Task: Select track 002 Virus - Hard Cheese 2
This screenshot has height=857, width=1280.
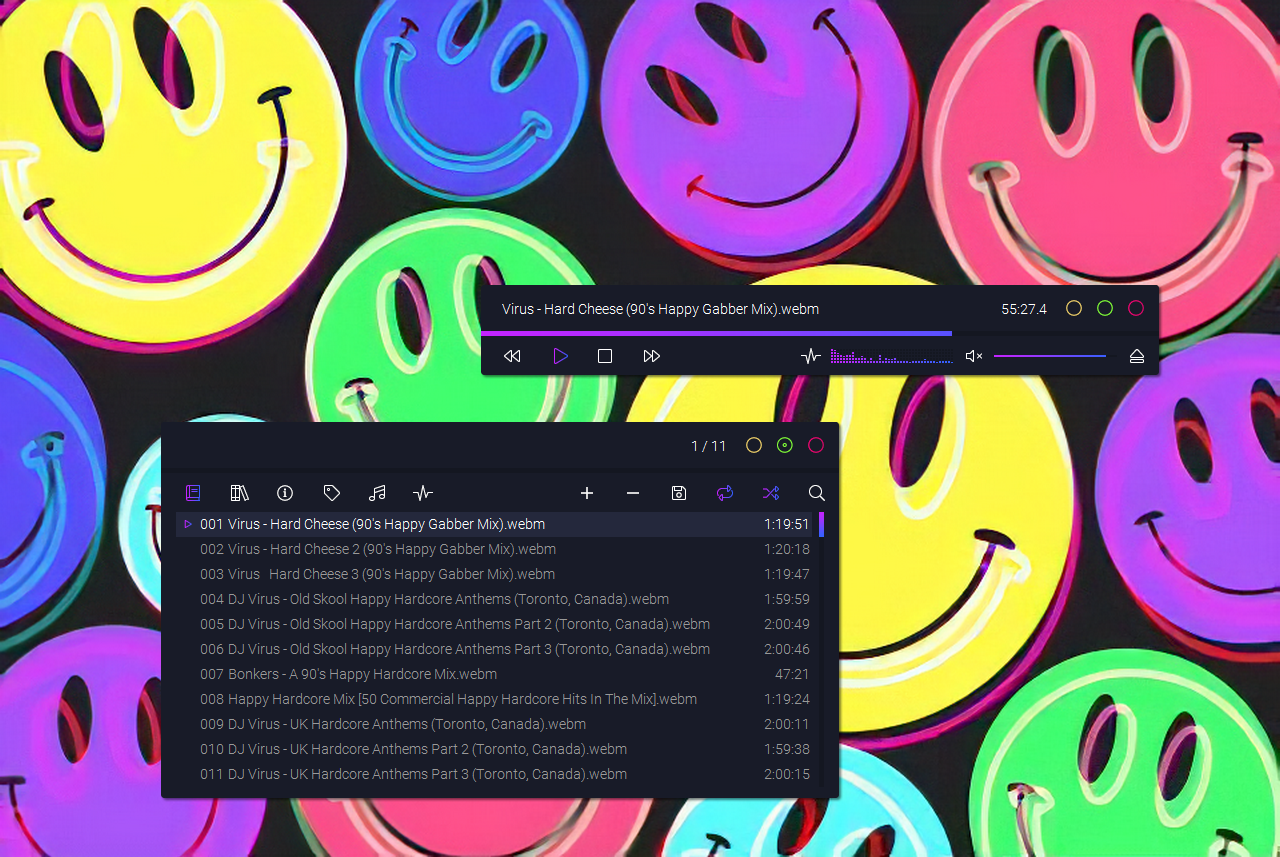Action: click(496, 549)
